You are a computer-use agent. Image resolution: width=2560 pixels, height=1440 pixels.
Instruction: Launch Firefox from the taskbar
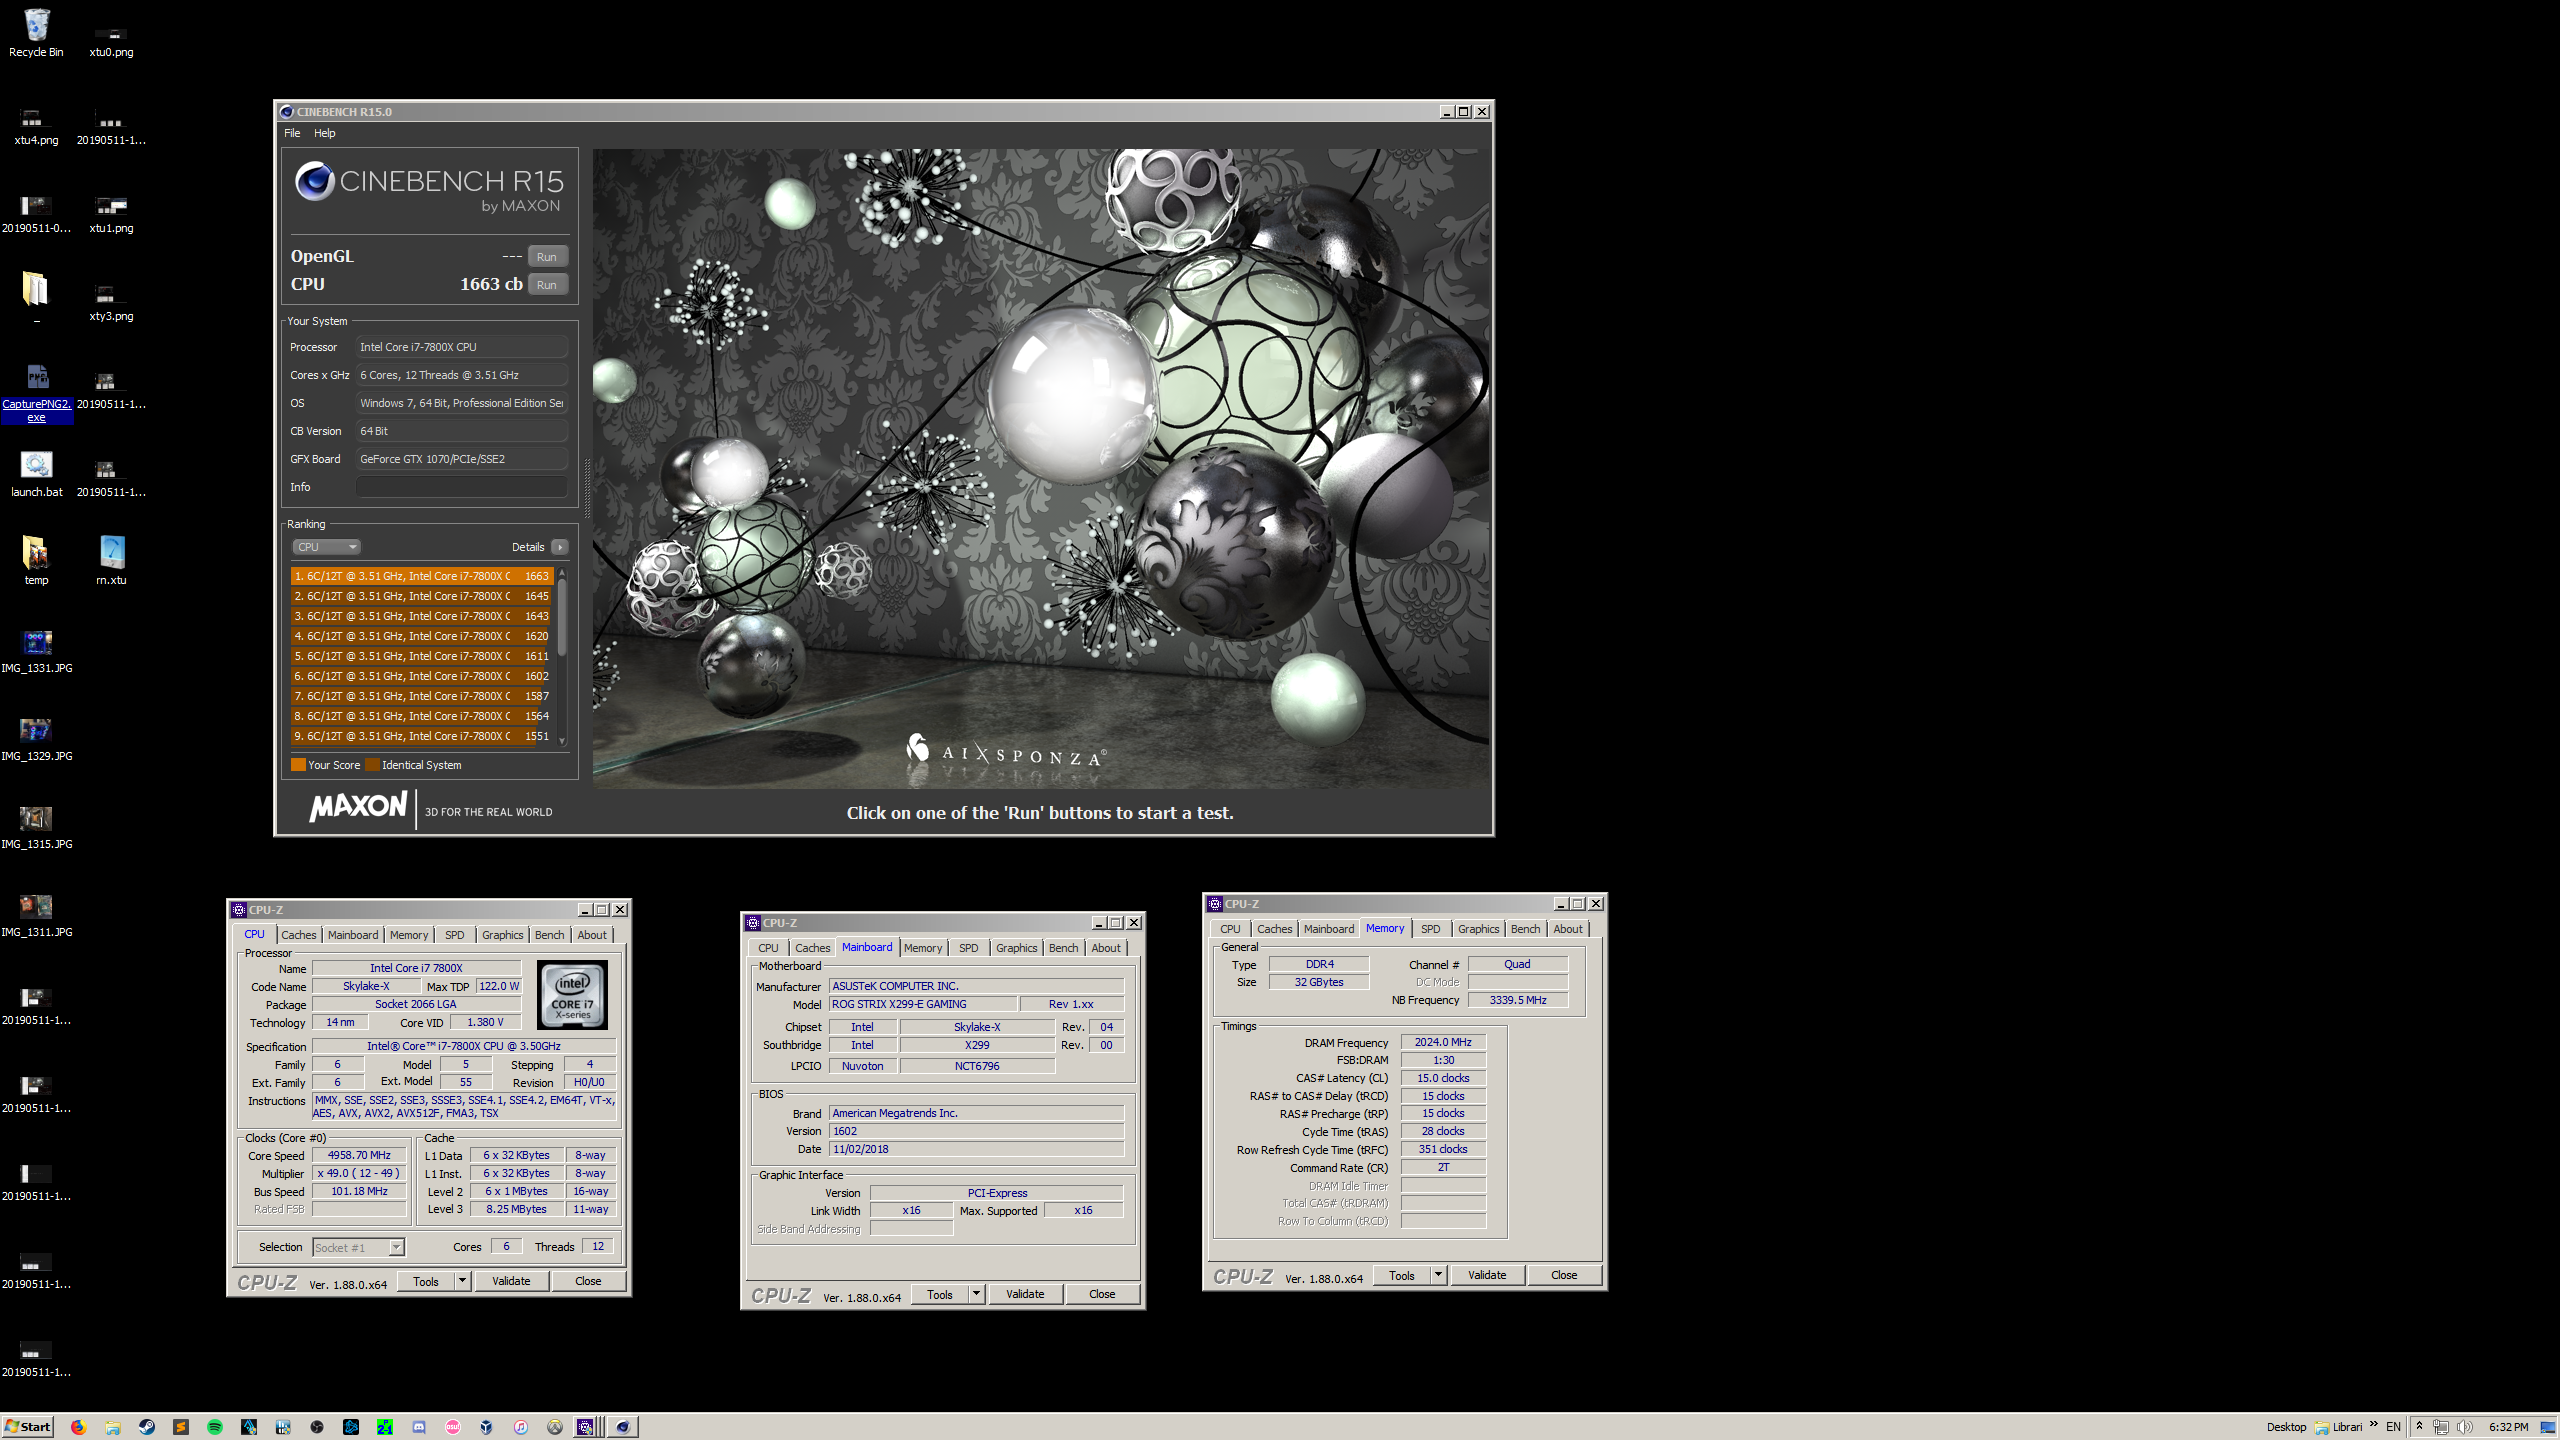[x=79, y=1427]
